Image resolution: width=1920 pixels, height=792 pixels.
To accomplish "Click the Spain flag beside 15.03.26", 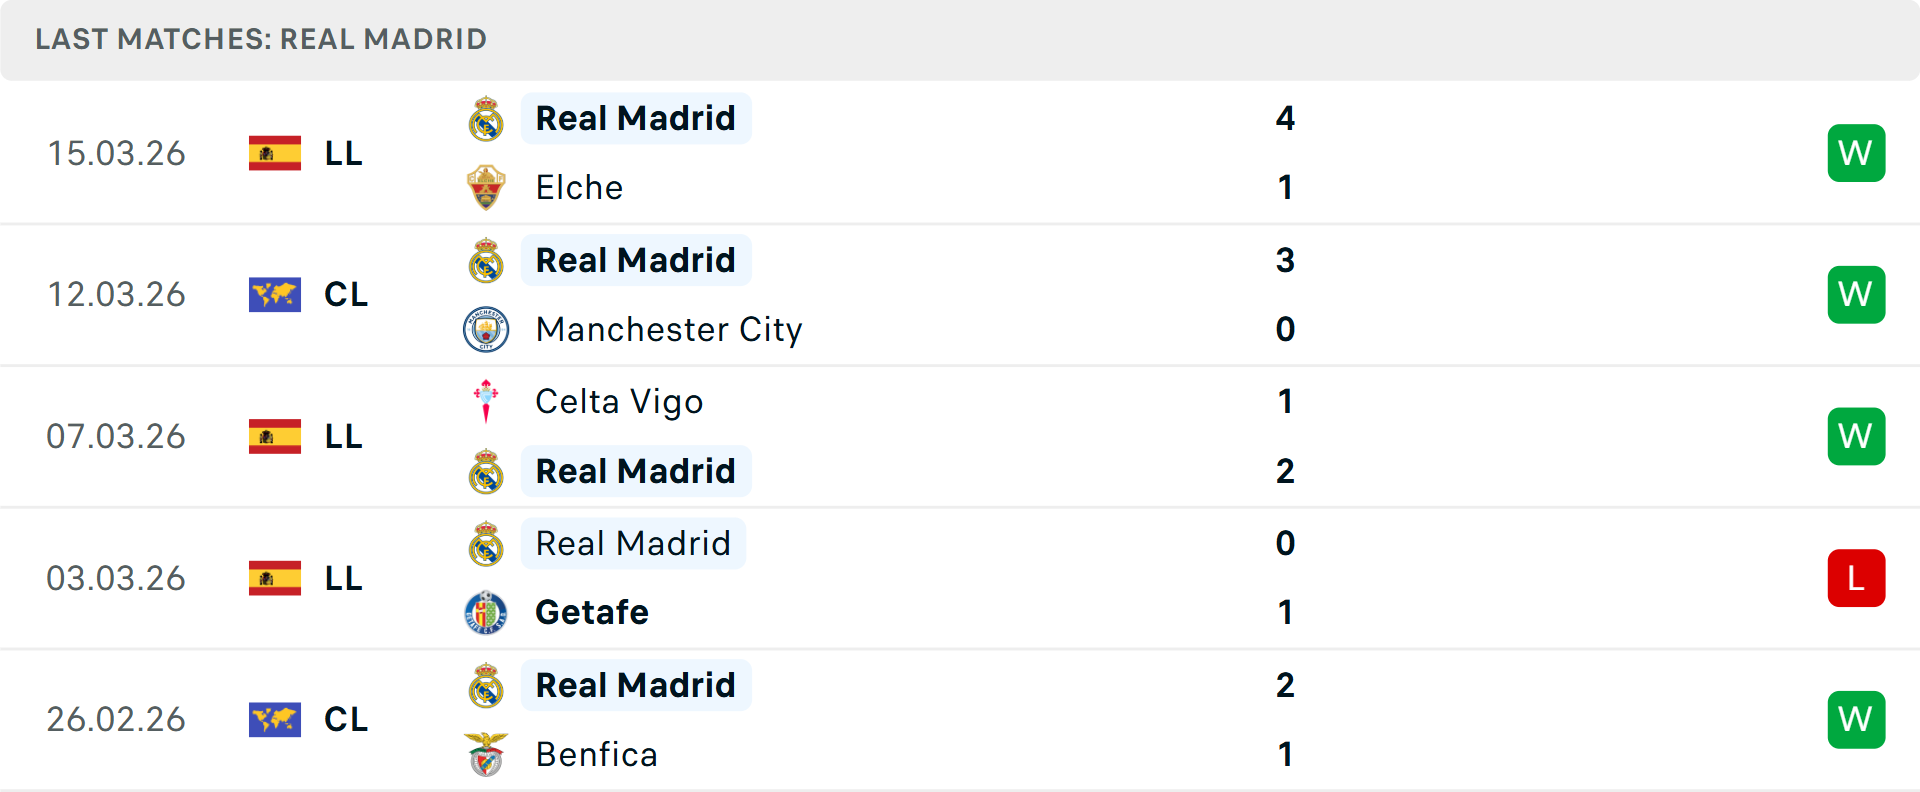I will pos(274,153).
